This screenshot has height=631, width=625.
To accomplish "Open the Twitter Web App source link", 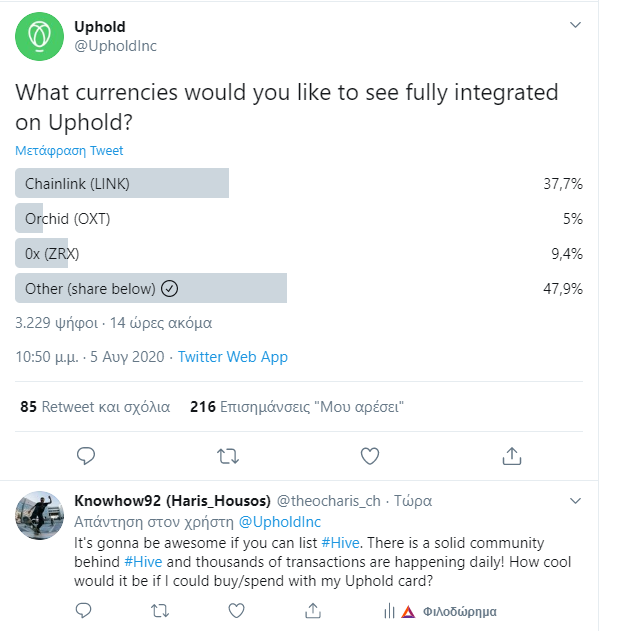I will pyautogui.click(x=233, y=357).
